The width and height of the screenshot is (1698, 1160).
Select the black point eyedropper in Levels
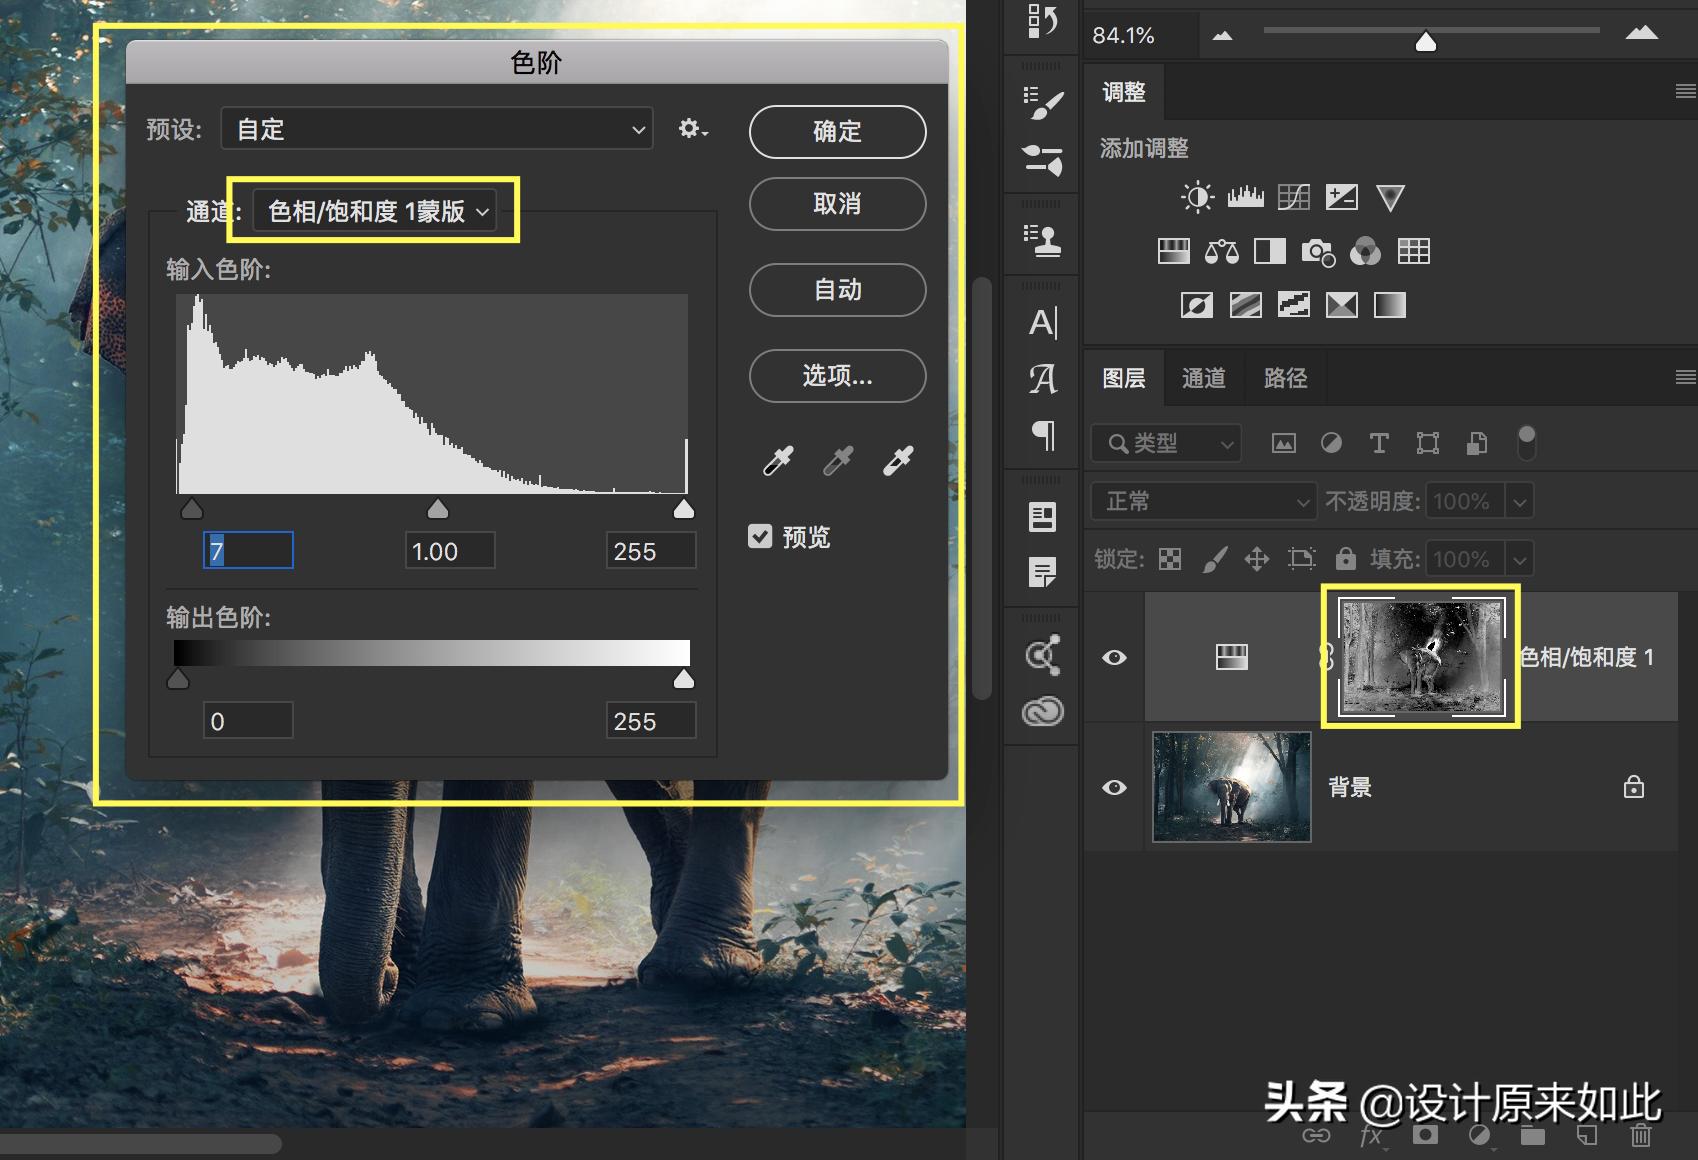[x=778, y=461]
